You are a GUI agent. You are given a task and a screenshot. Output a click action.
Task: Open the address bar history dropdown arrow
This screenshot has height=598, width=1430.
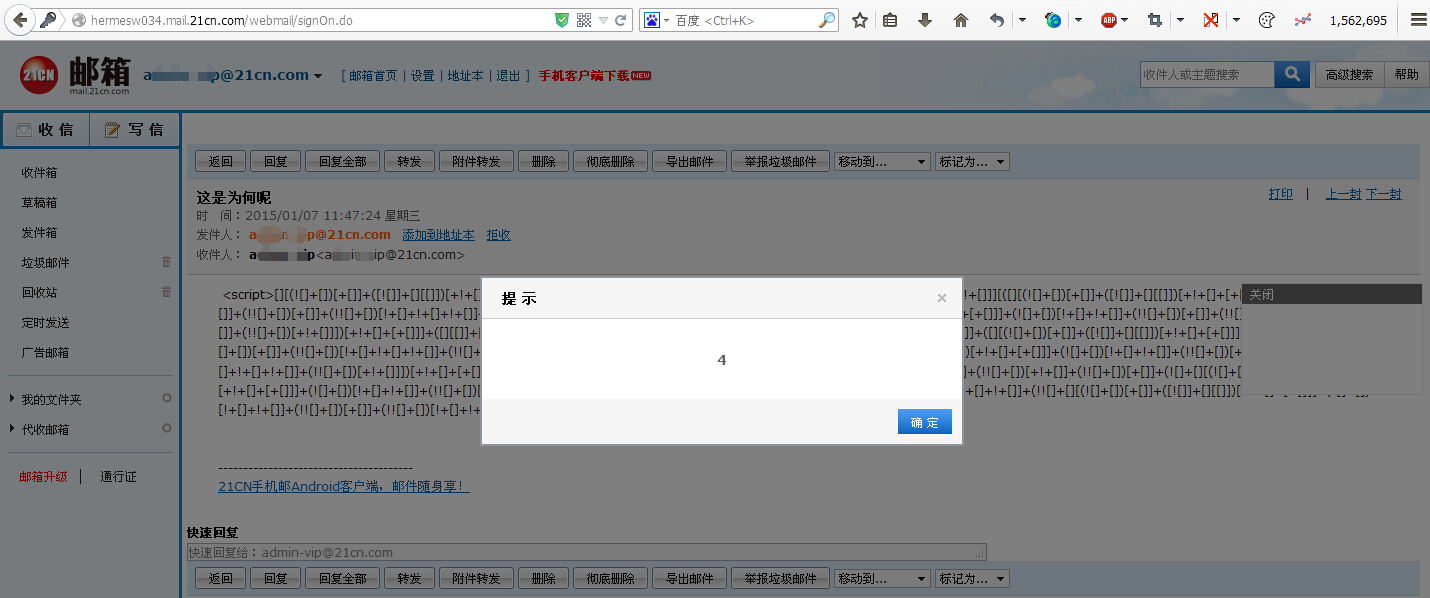603,20
